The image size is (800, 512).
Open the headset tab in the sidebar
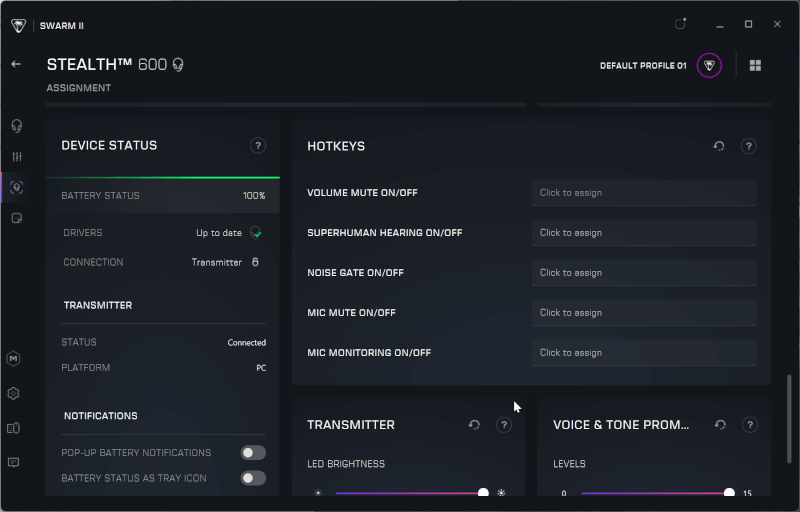[16, 125]
